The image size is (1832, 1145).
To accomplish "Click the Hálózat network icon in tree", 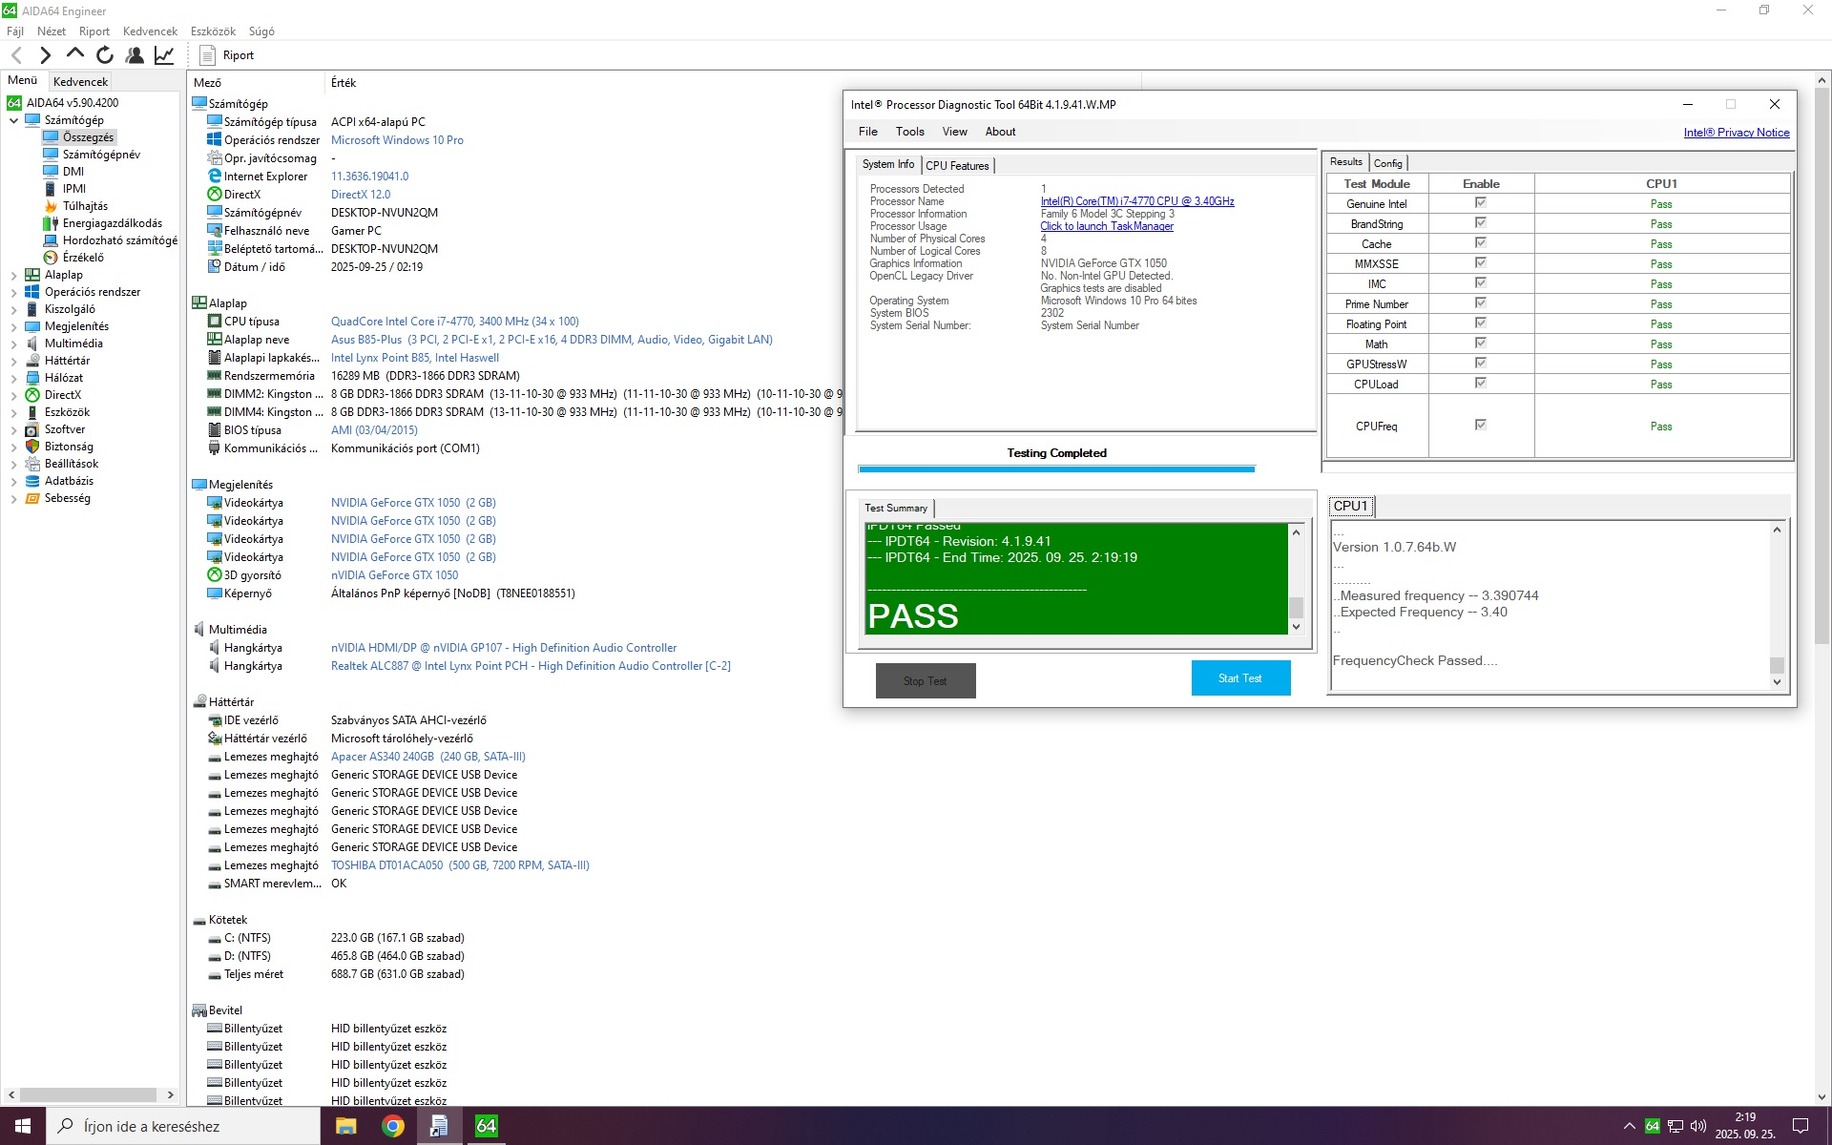I will (x=32, y=378).
